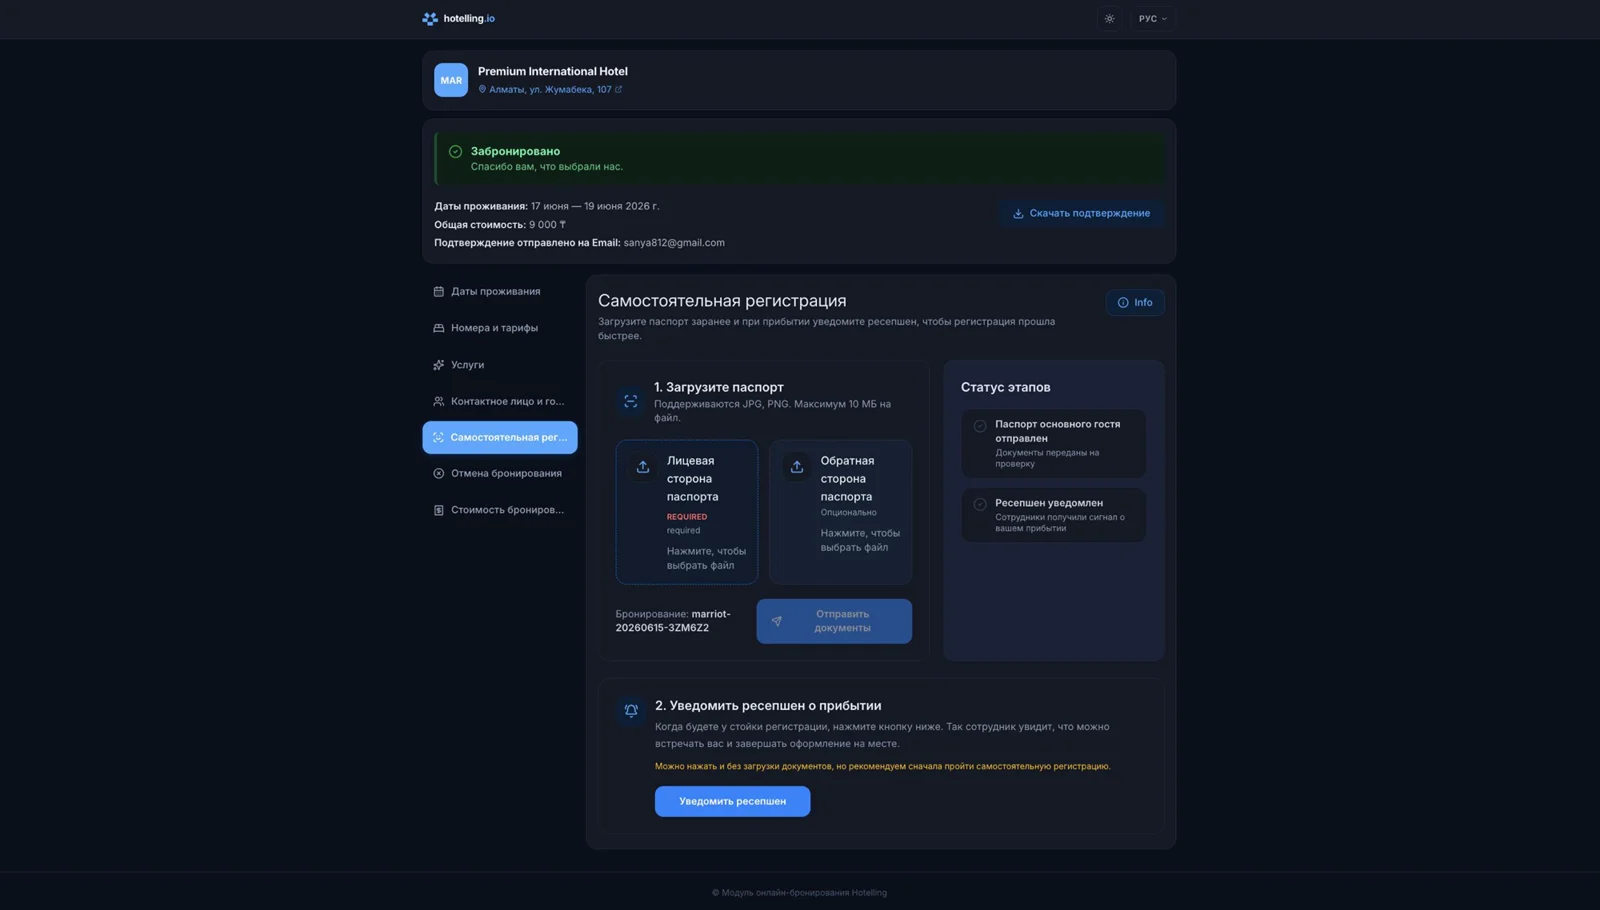
Task: Click upload icon for Обратная сторона паспорта
Action: click(797, 467)
